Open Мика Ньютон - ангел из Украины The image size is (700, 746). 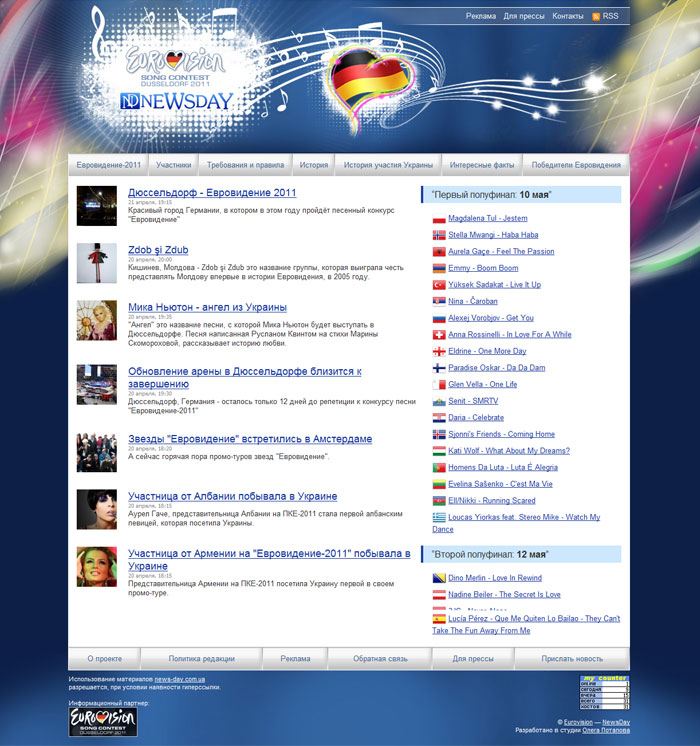click(x=207, y=307)
